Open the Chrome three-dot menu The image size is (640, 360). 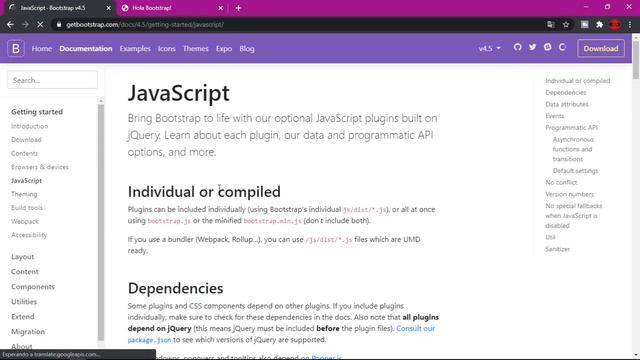(x=630, y=24)
